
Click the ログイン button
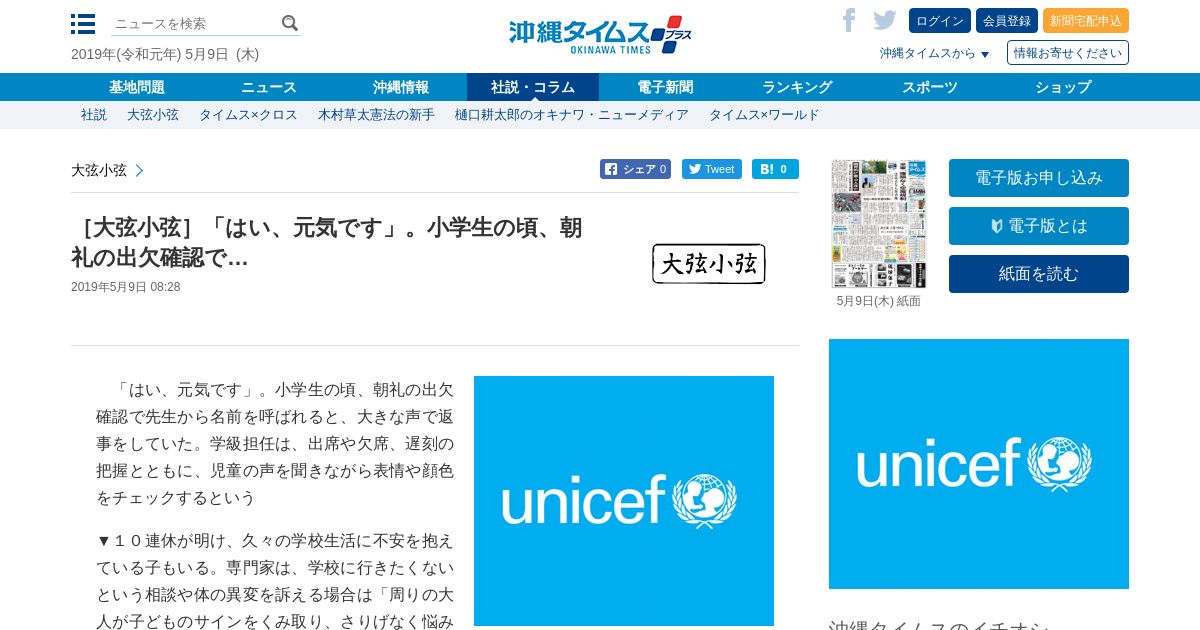click(940, 21)
